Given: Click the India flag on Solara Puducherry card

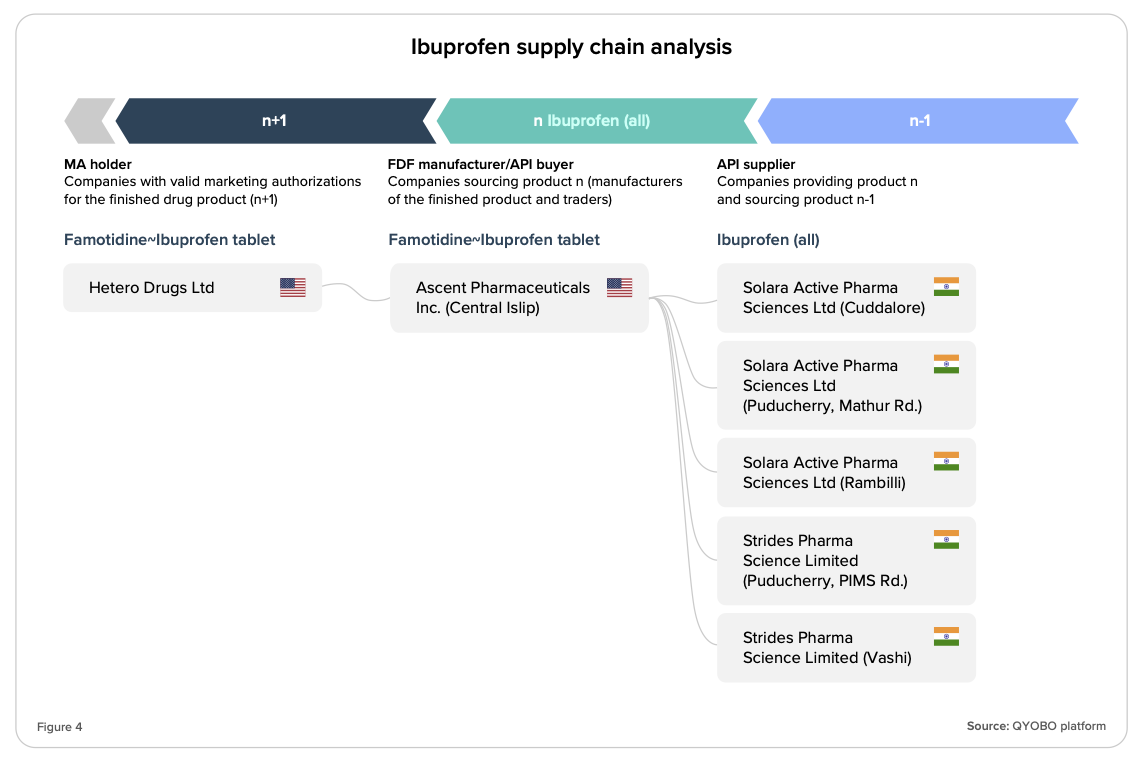Looking at the screenshot, I should 946,364.
